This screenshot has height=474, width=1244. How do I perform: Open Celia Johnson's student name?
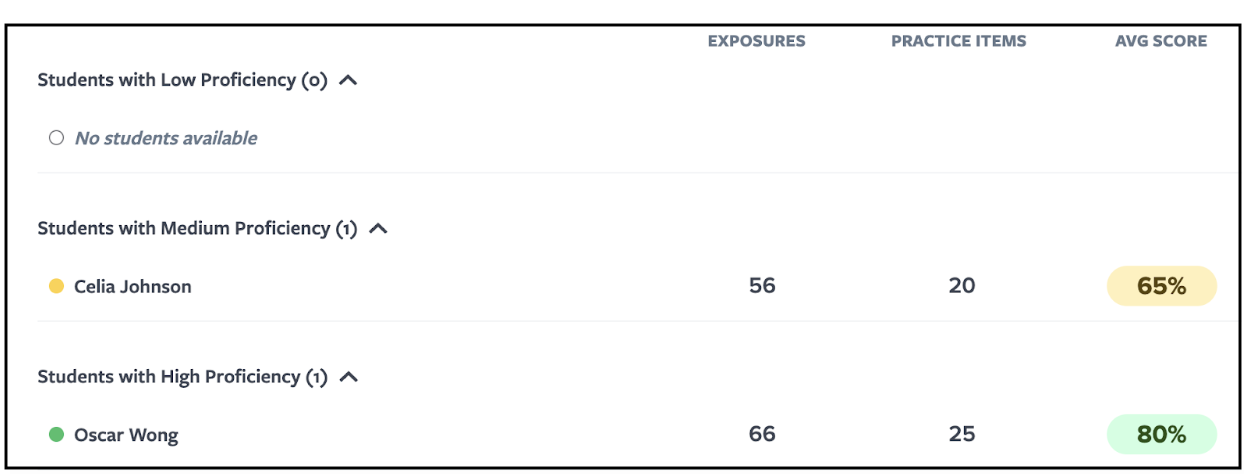[x=133, y=287]
